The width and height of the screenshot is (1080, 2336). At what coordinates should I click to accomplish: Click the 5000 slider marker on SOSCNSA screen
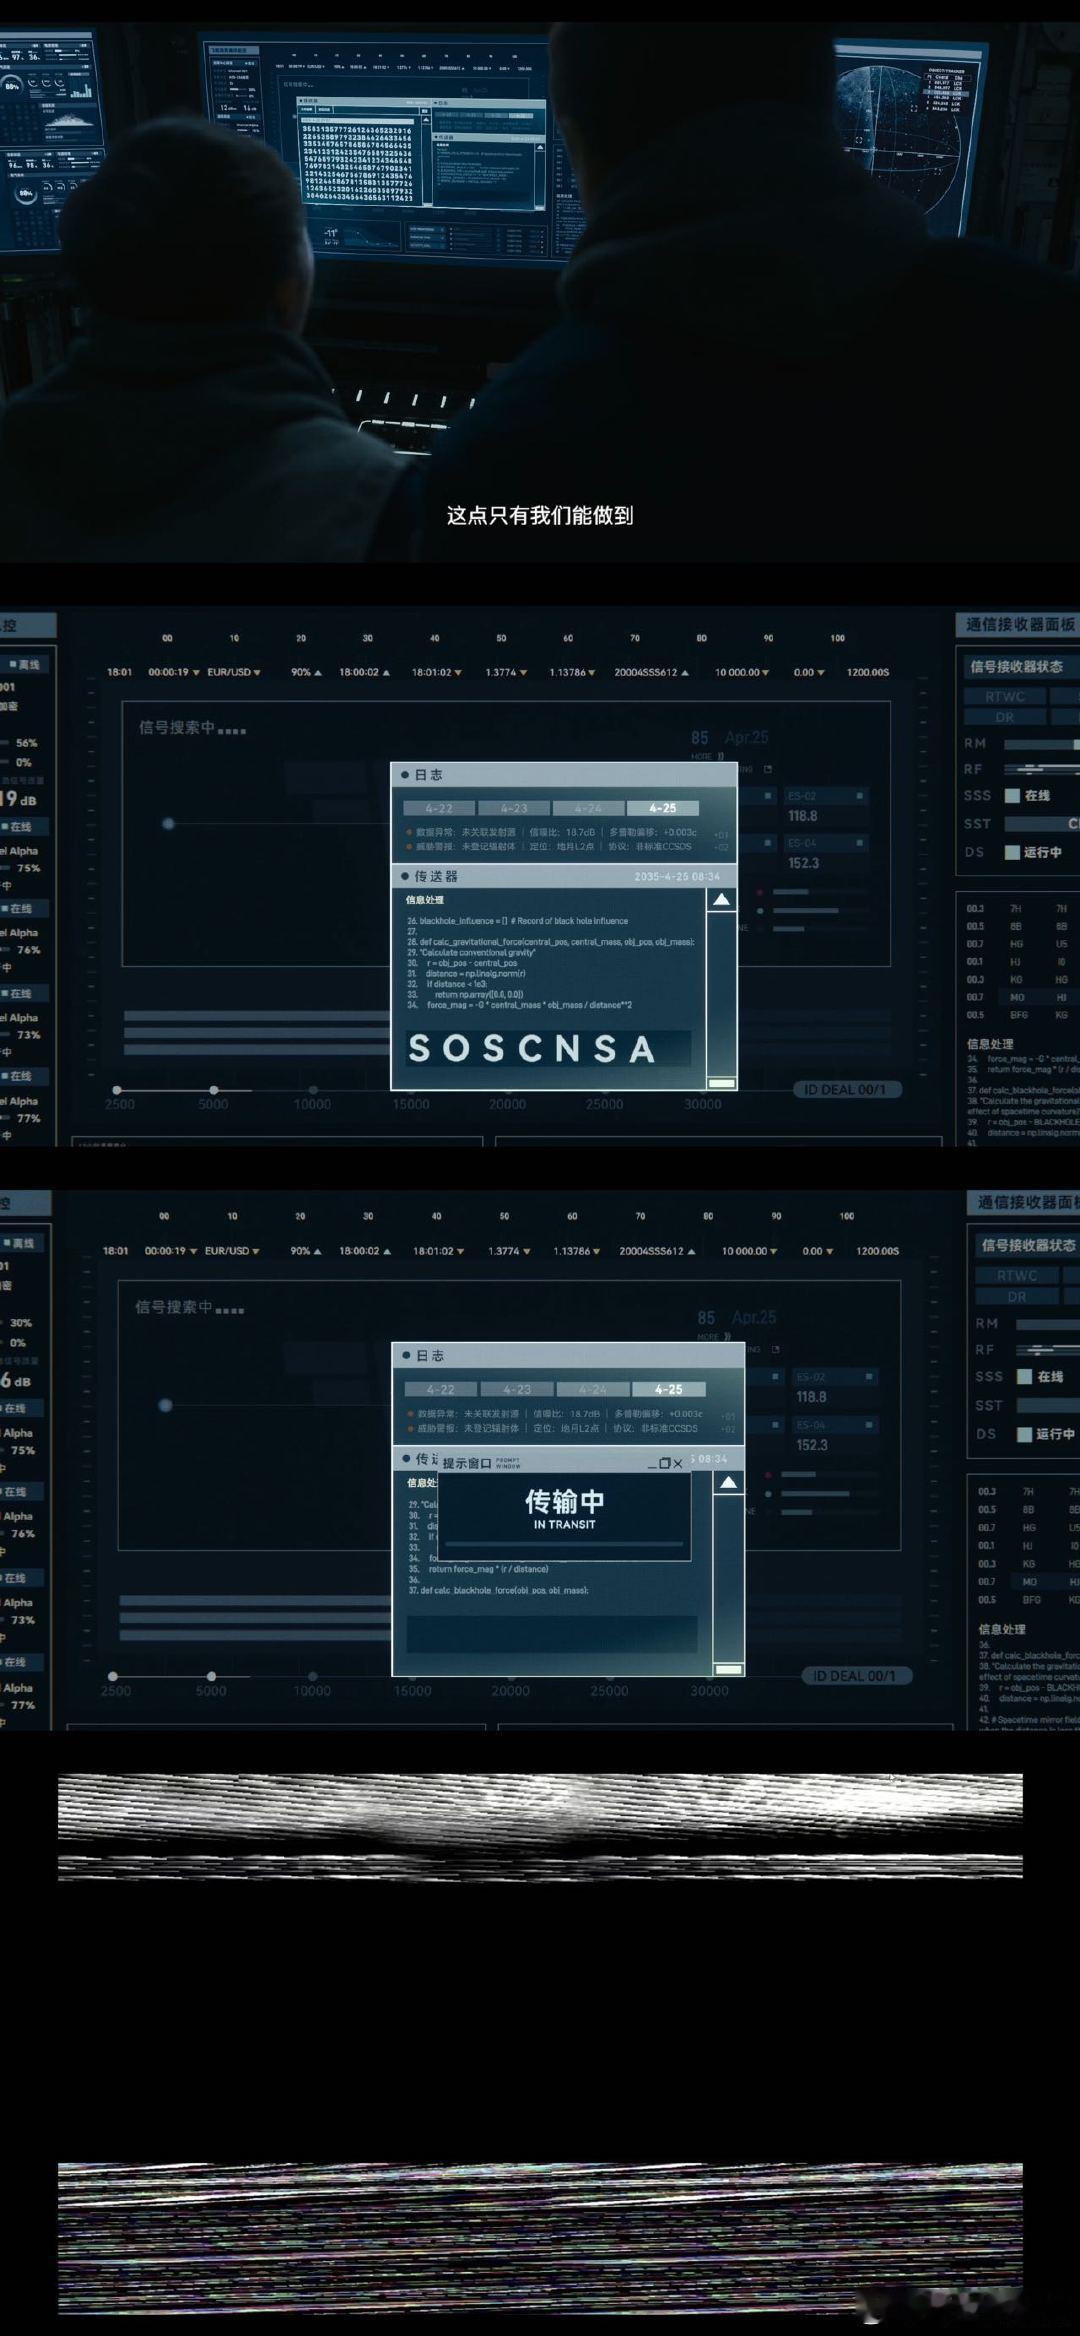pos(213,1090)
